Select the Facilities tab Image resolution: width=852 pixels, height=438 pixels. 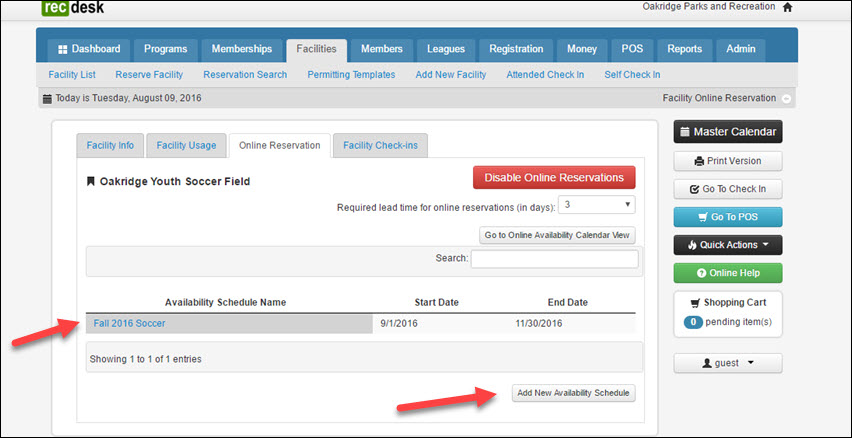pos(316,49)
